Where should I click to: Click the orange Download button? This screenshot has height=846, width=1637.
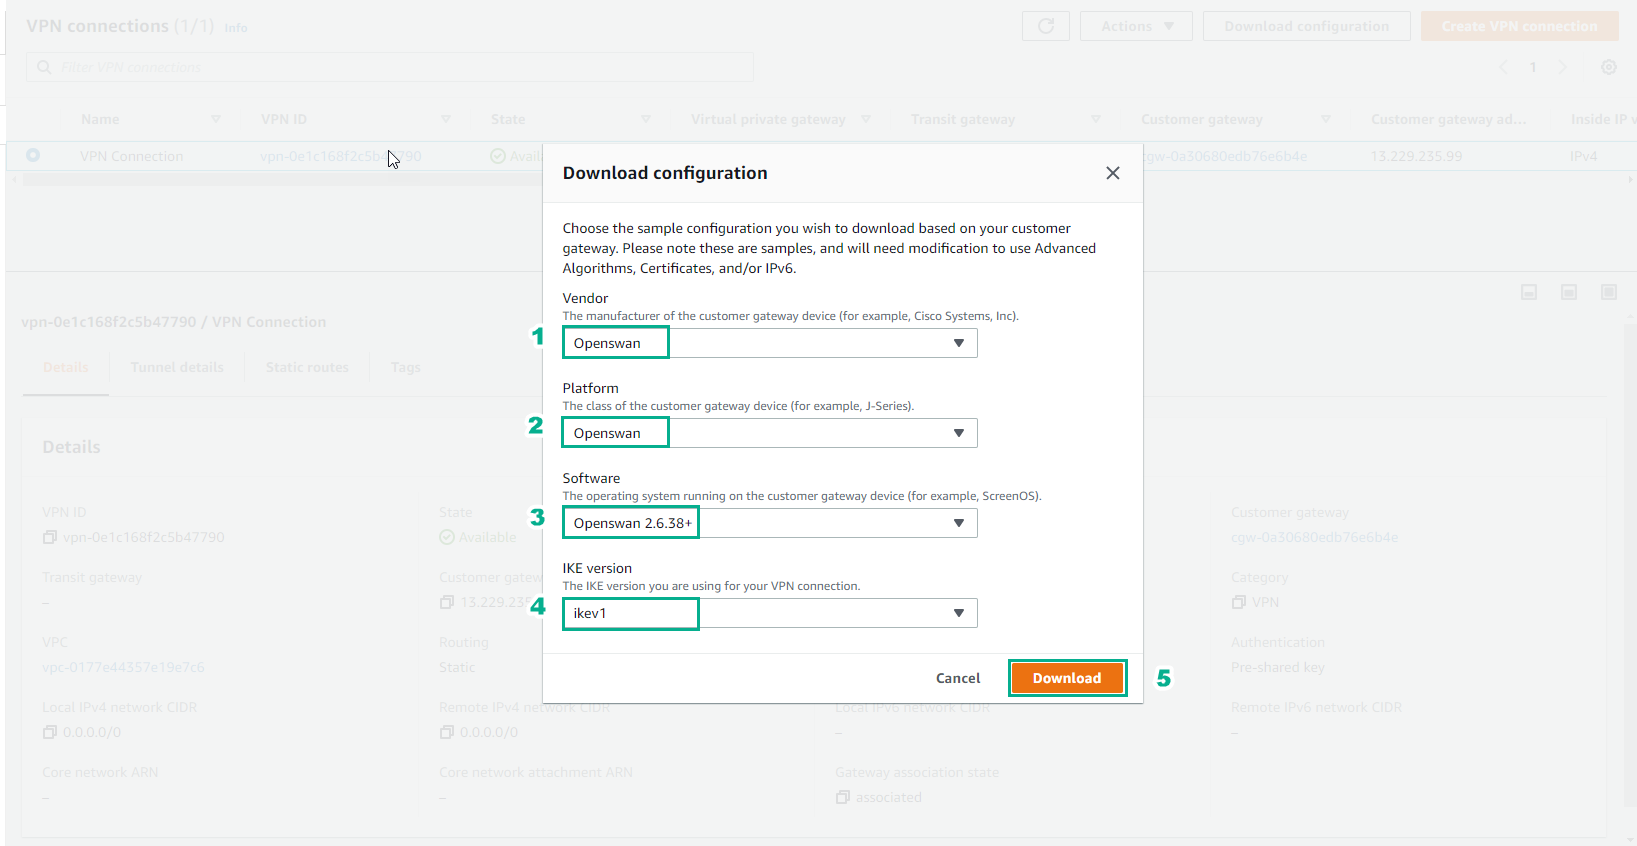[1067, 678]
